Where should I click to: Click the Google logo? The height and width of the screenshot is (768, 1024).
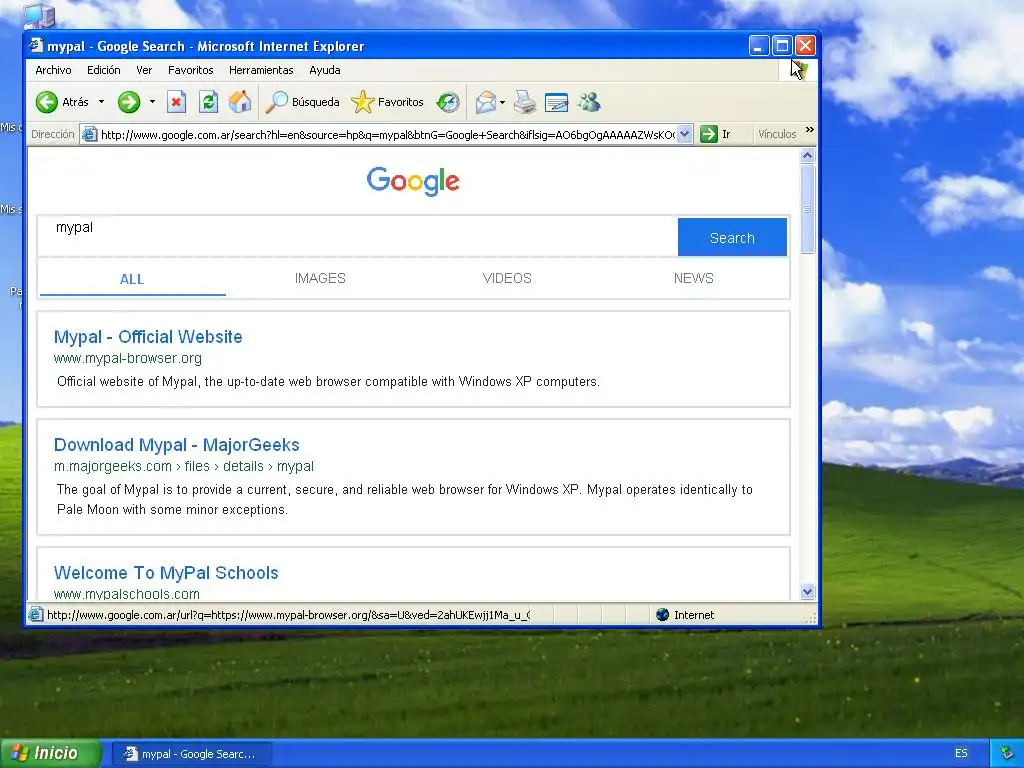[413, 181]
